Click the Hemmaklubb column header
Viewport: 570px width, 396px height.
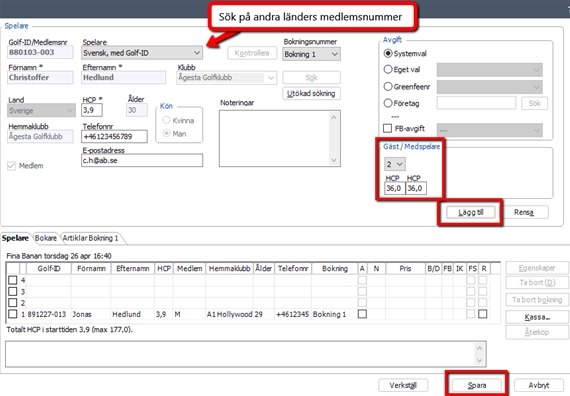click(x=229, y=269)
